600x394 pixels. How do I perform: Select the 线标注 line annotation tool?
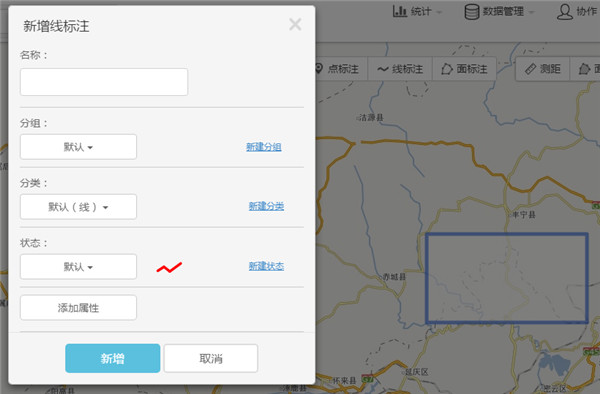pos(400,69)
